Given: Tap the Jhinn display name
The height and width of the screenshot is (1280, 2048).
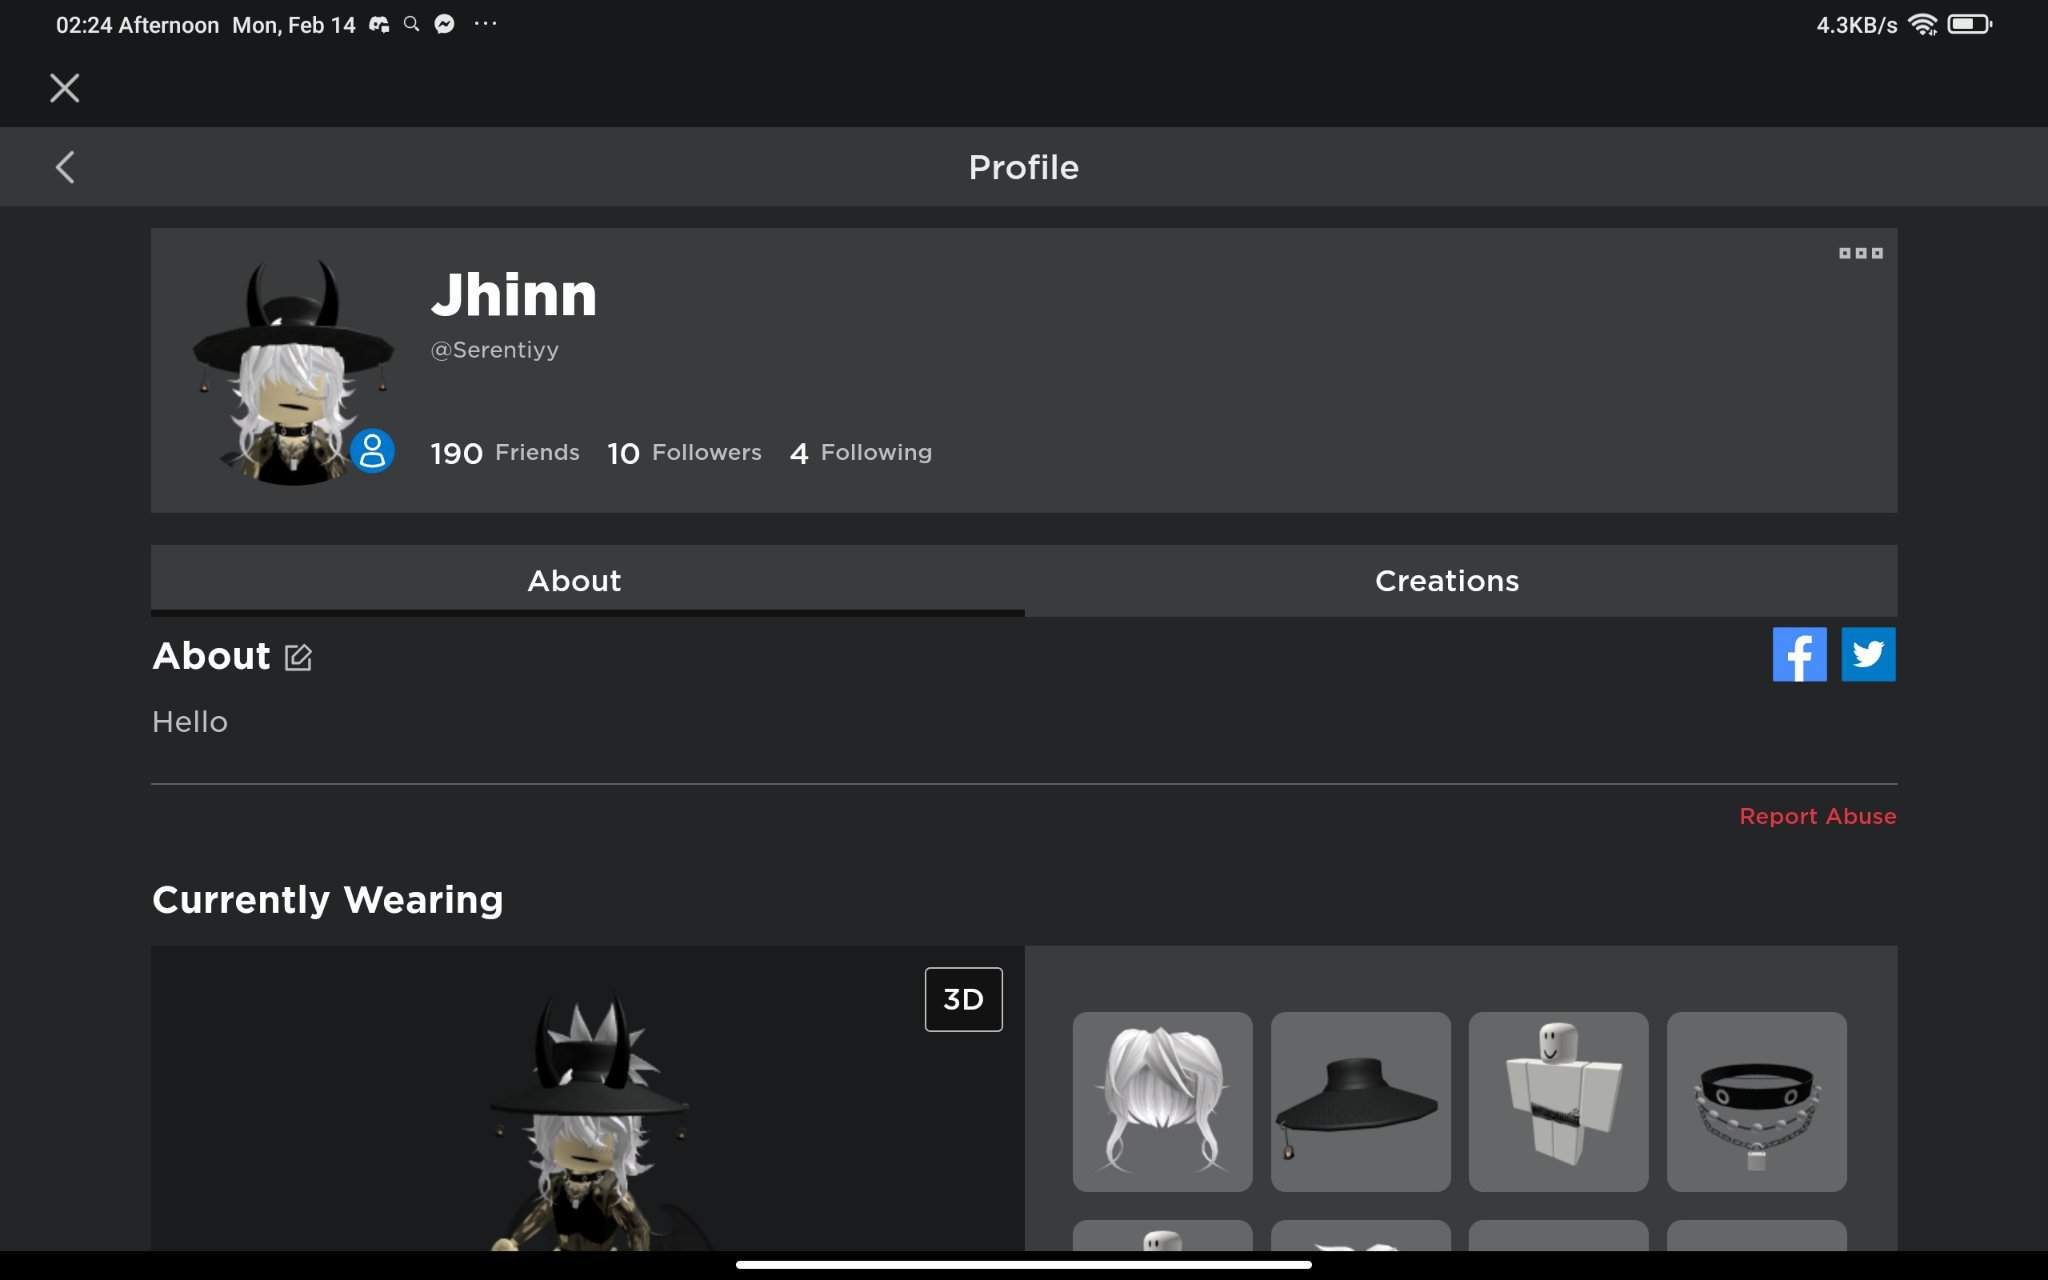Looking at the screenshot, I should pyautogui.click(x=514, y=295).
